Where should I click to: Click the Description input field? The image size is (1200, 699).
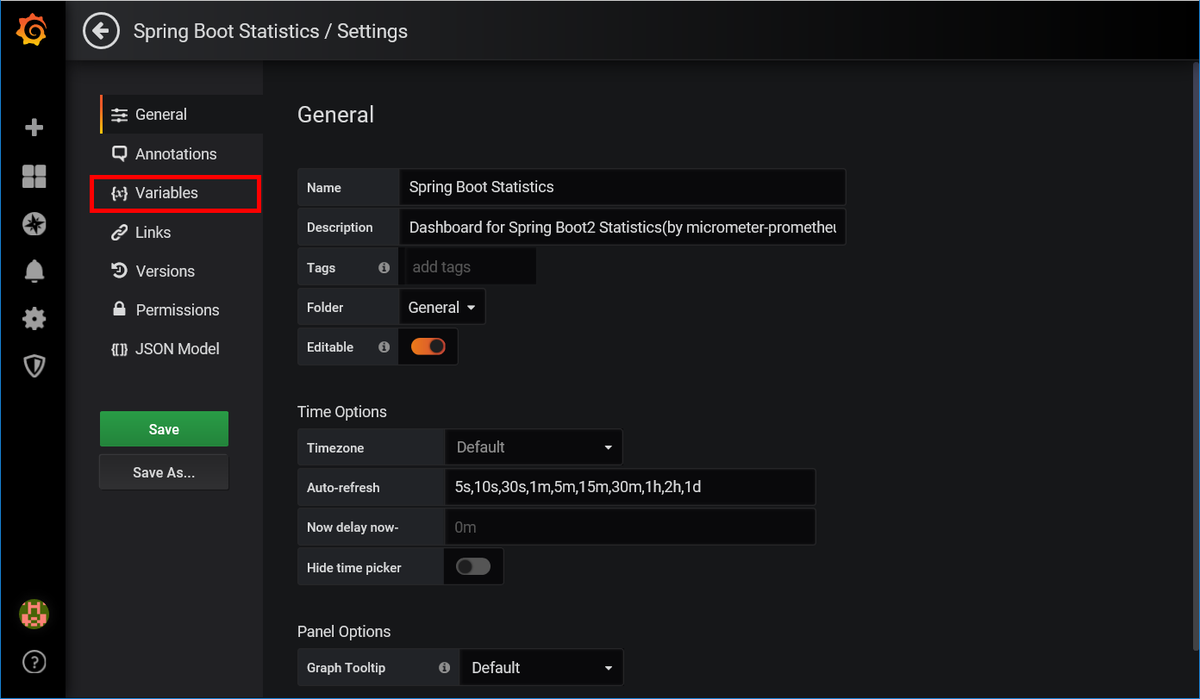point(622,227)
